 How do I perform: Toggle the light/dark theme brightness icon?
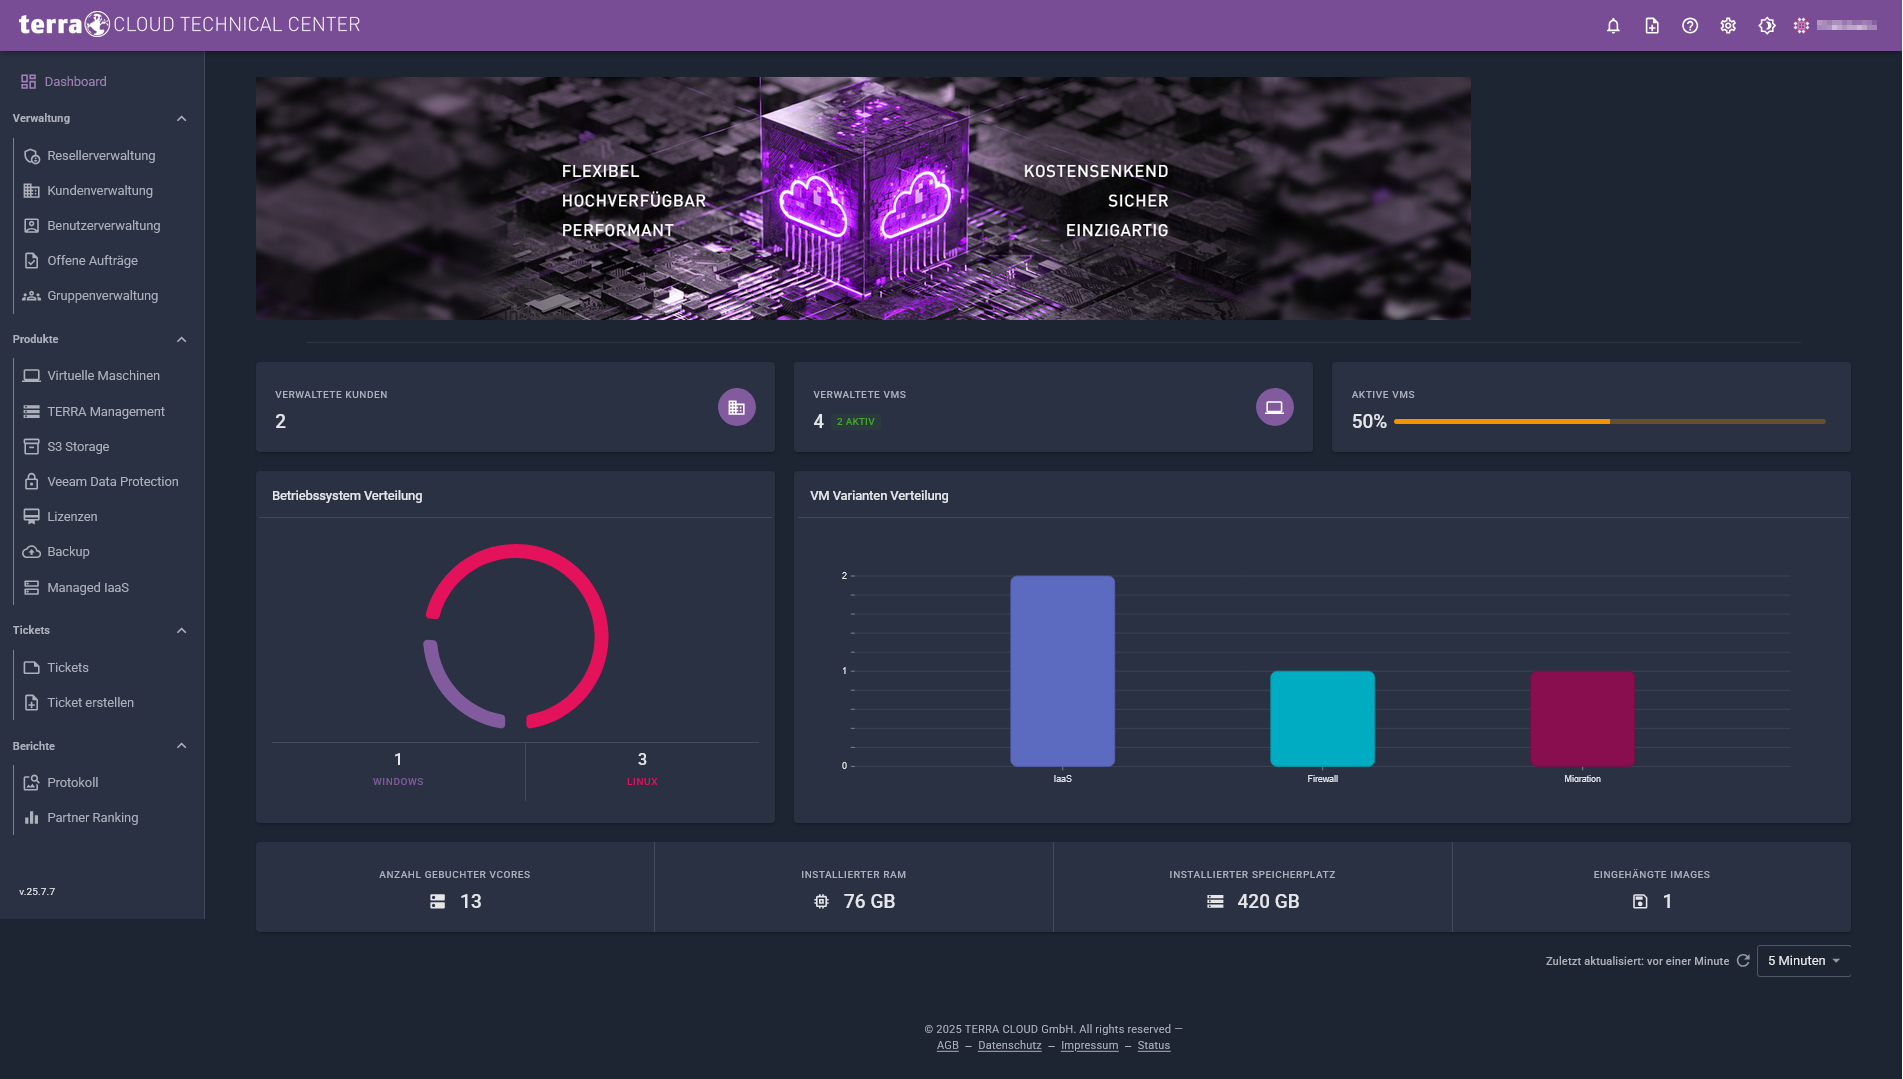point(1767,26)
